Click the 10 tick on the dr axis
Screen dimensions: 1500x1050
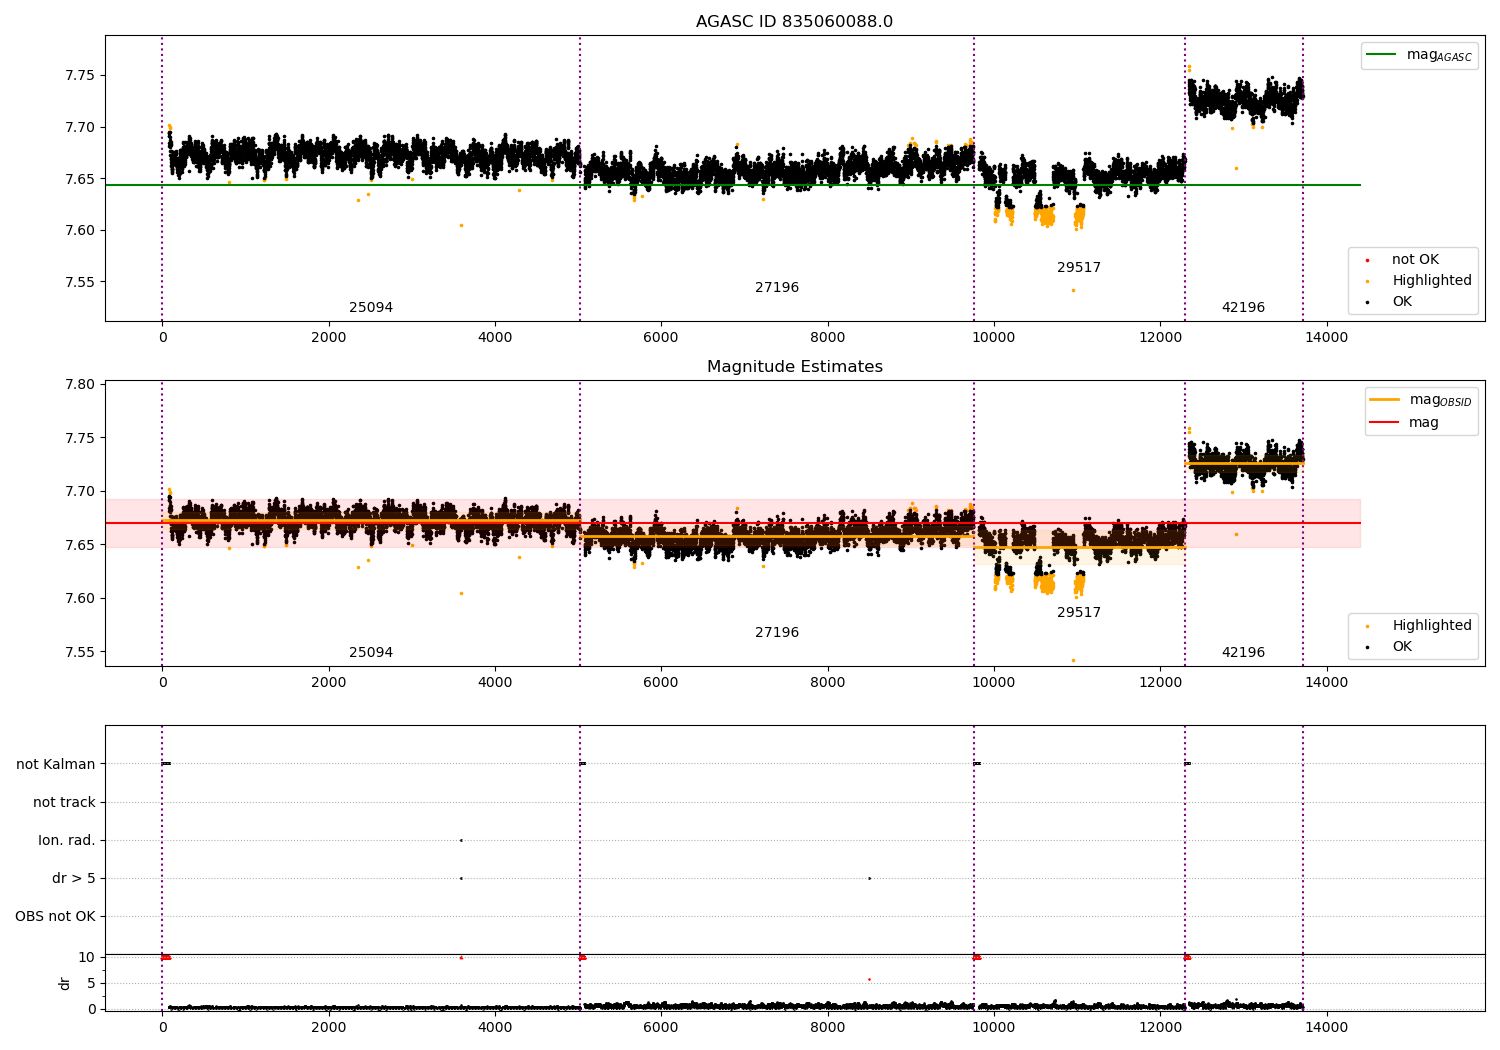(87, 958)
